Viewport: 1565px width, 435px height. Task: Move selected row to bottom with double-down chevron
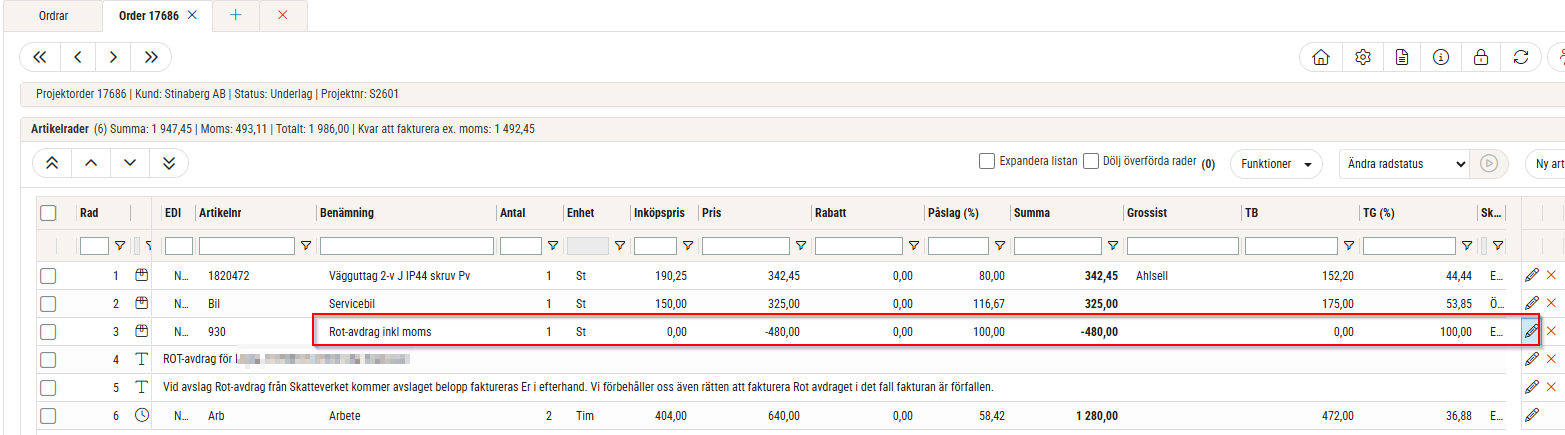click(169, 163)
